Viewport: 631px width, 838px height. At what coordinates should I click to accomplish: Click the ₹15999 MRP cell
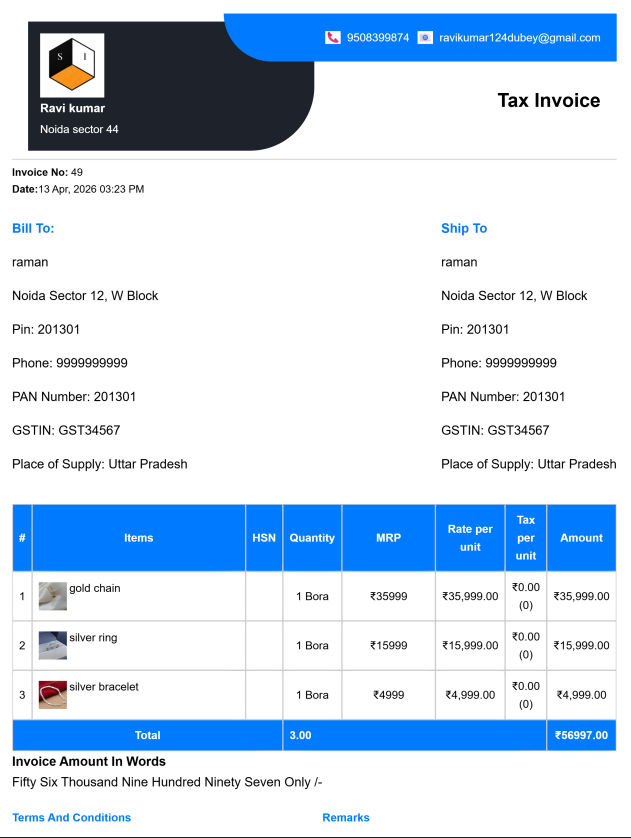coord(388,645)
